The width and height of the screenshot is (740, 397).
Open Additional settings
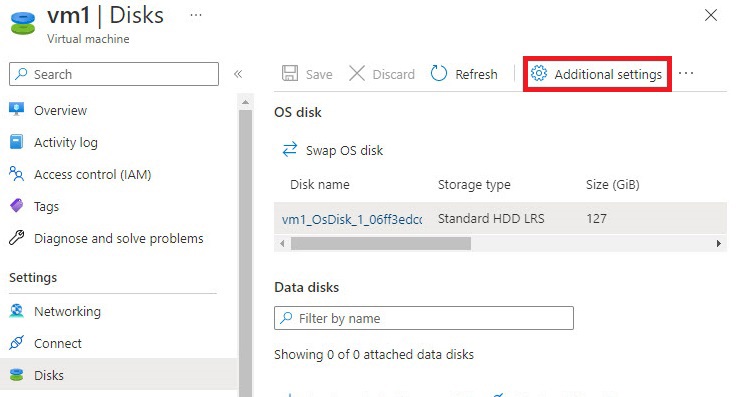pyautogui.click(x=597, y=74)
